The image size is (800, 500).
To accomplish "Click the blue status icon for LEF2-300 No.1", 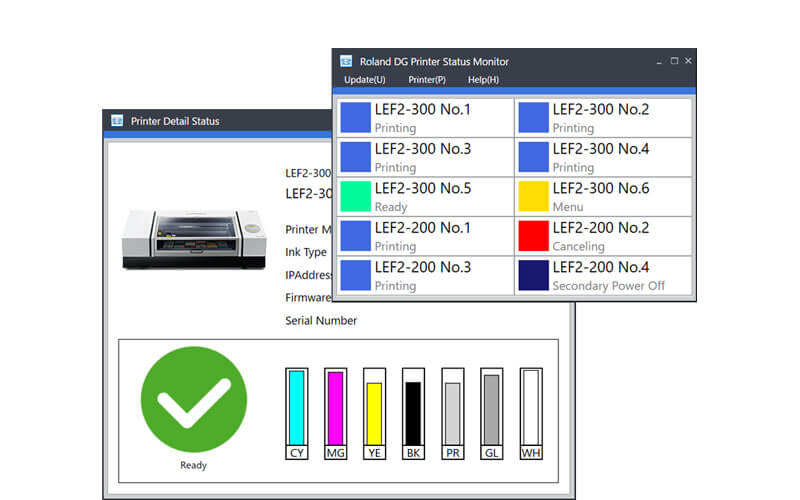I will point(355,117).
